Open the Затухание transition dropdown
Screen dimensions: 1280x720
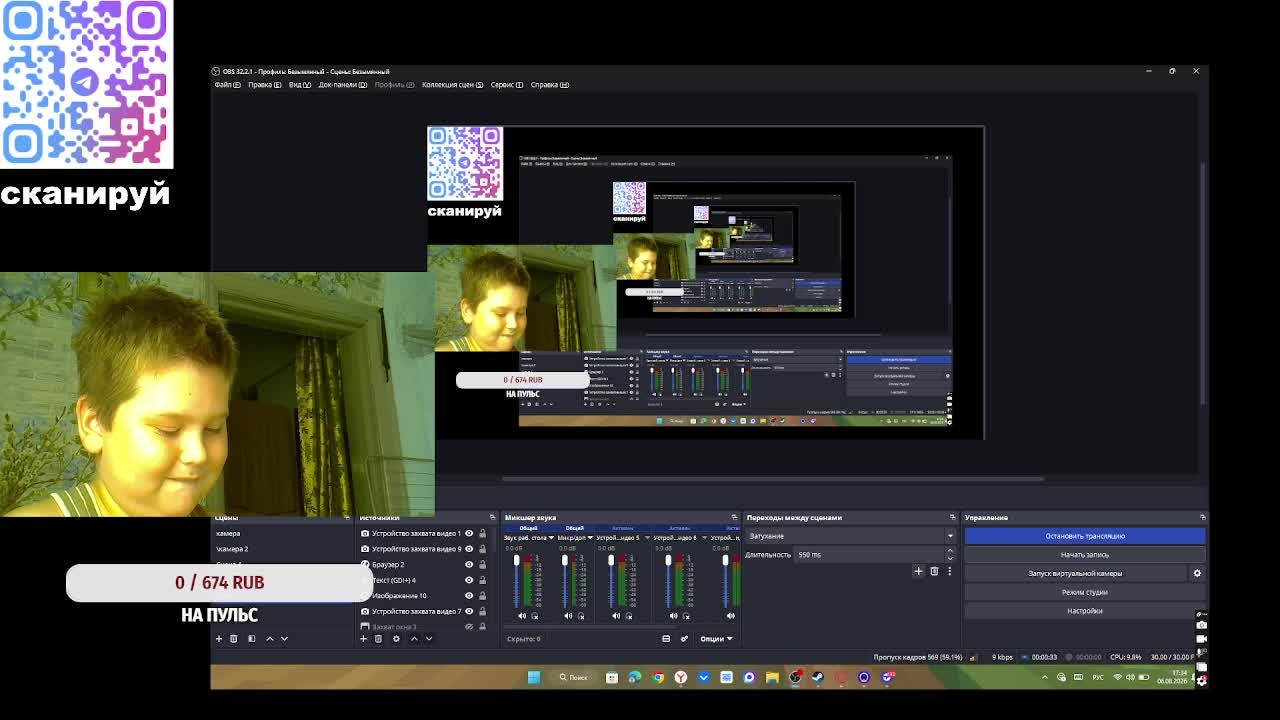[x=851, y=536]
